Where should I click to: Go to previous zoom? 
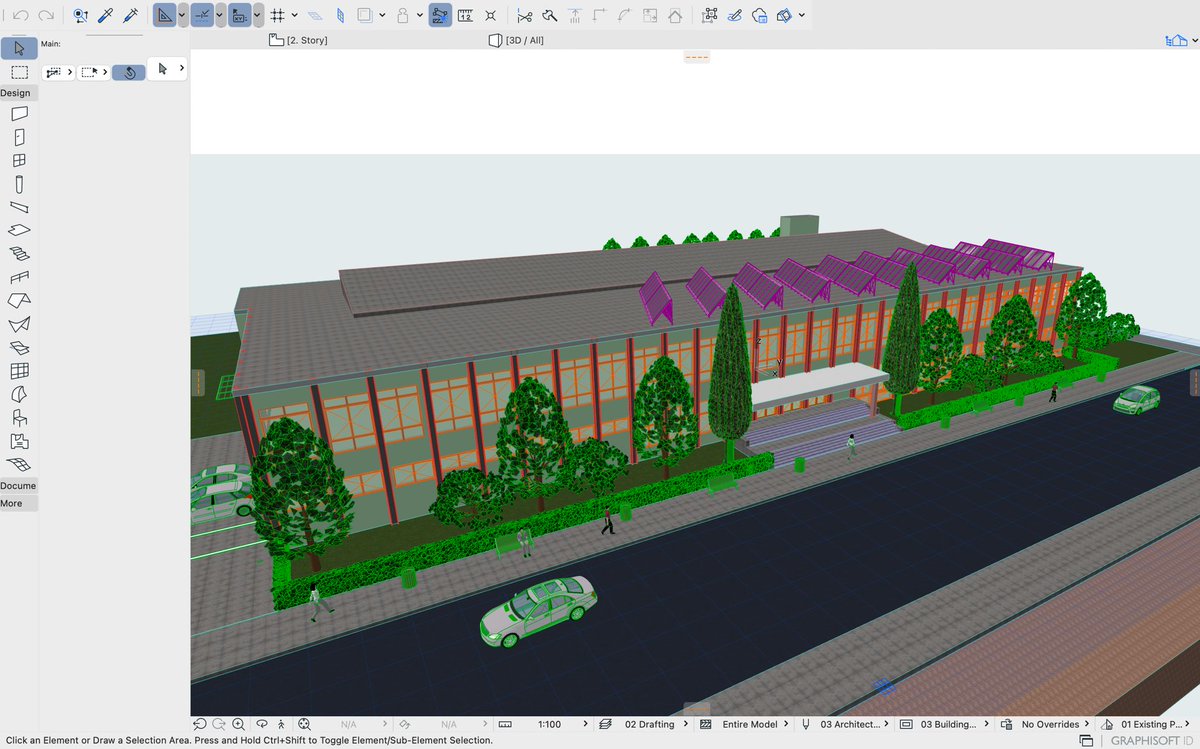coord(199,724)
